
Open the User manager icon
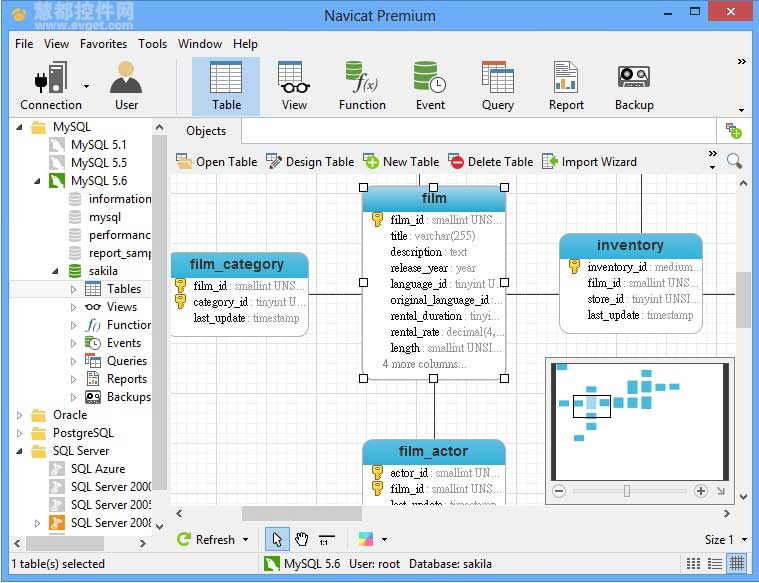point(126,86)
